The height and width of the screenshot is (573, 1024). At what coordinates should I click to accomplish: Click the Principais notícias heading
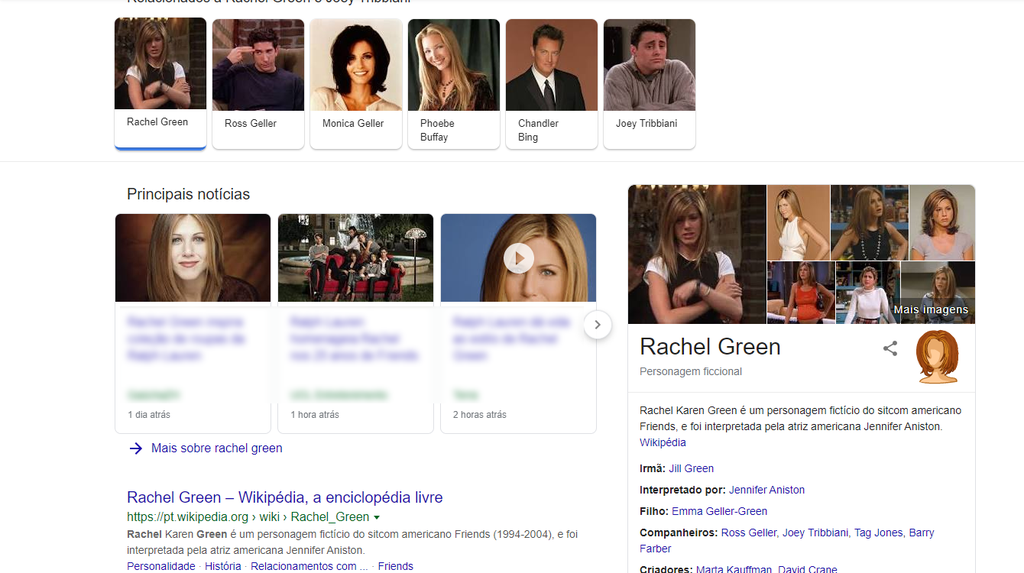[x=188, y=194]
